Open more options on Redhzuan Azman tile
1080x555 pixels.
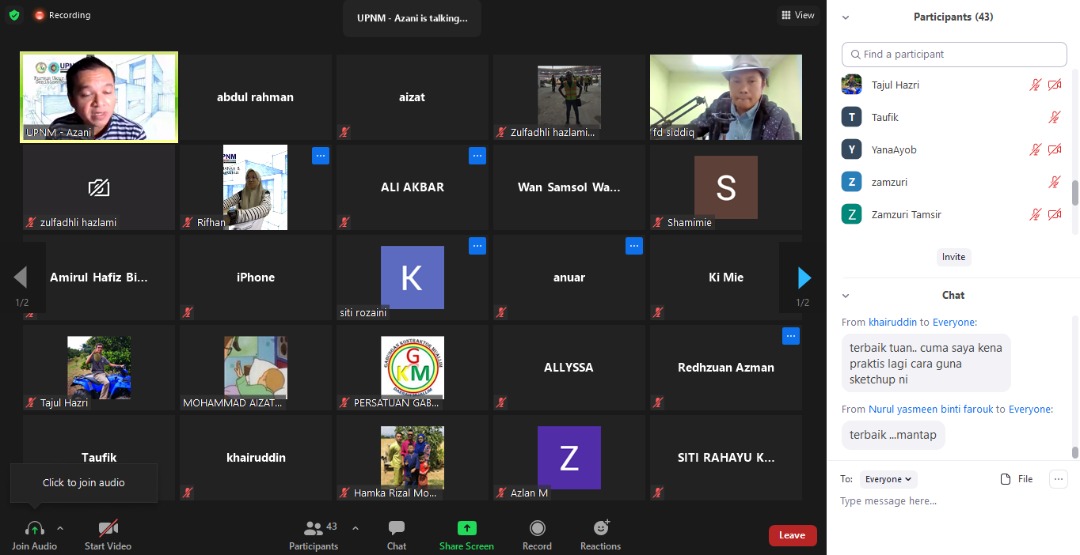coord(791,336)
